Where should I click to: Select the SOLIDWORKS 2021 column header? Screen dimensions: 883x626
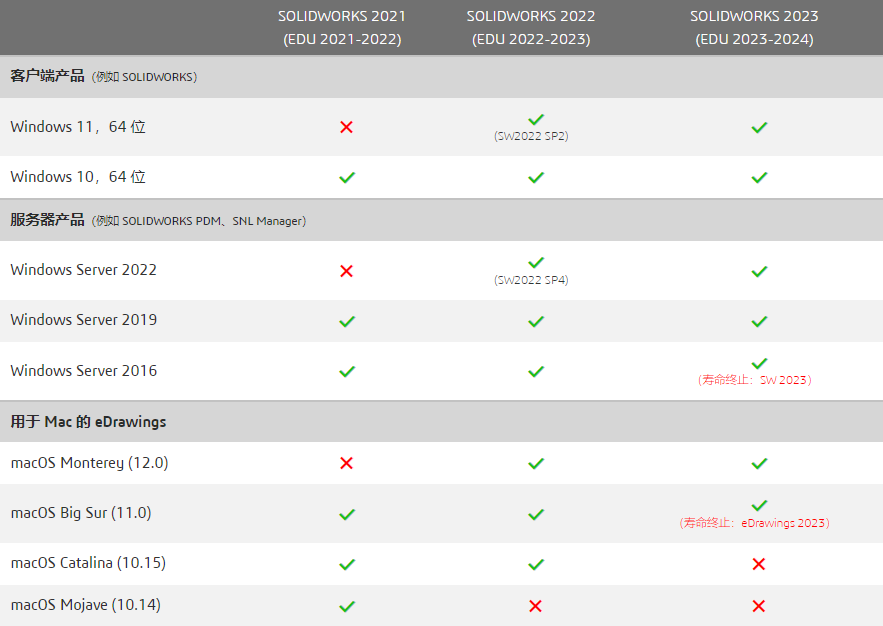[x=342, y=28]
